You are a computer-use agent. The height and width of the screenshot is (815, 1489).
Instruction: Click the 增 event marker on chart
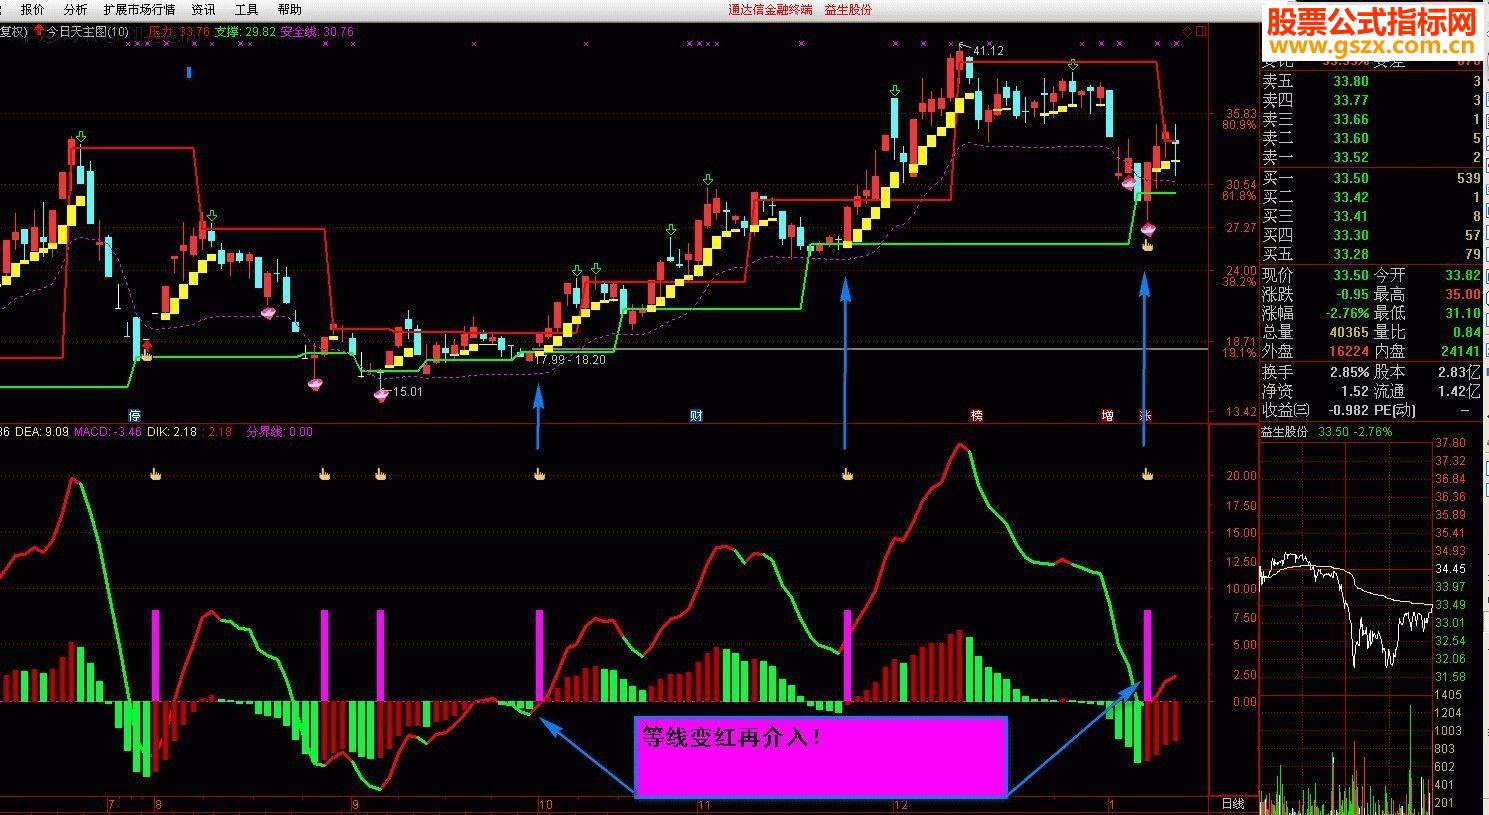click(x=1108, y=415)
